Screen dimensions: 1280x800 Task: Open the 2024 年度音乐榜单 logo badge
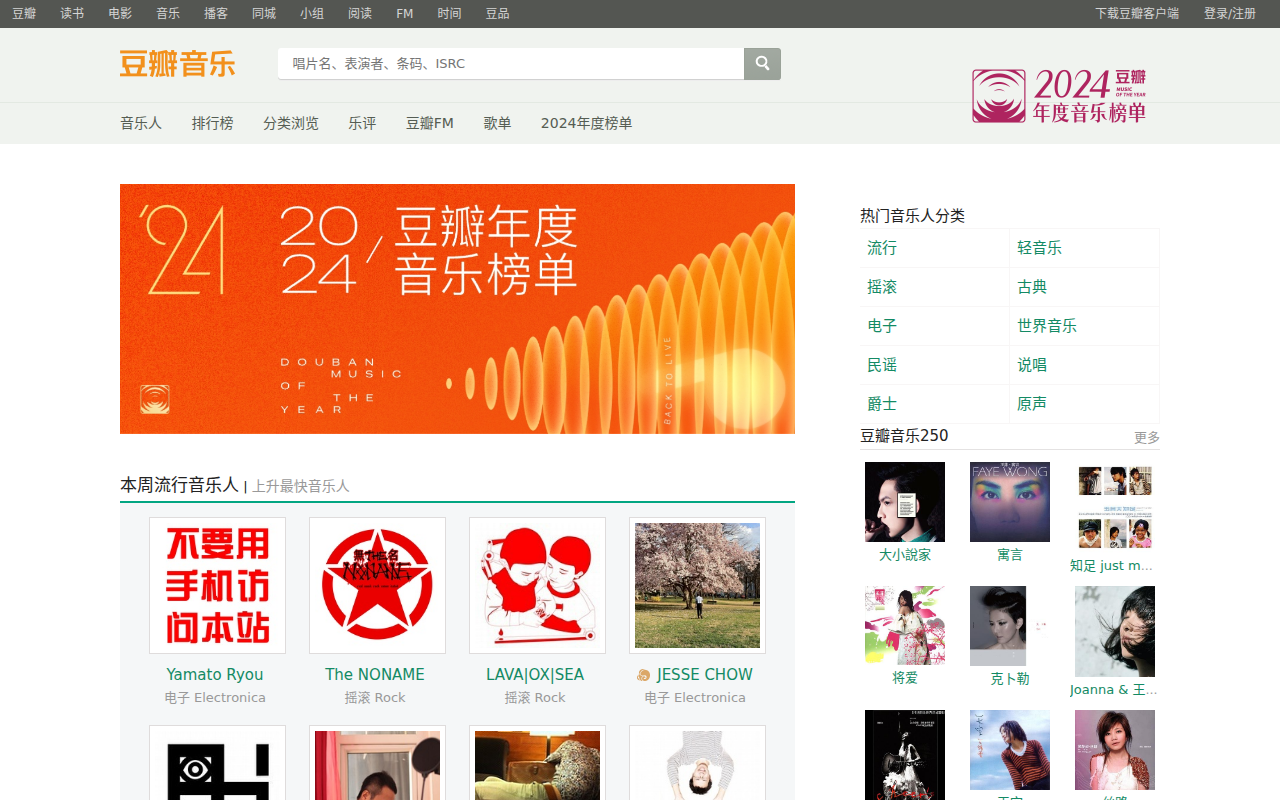1059,96
